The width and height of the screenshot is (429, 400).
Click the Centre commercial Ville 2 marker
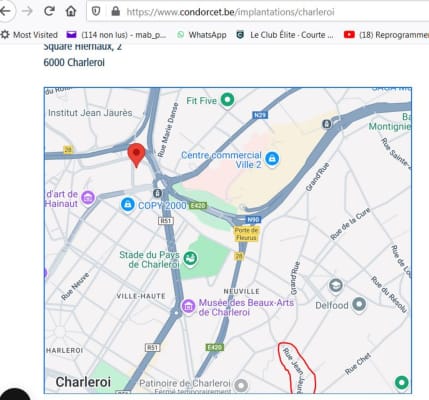coord(272,159)
